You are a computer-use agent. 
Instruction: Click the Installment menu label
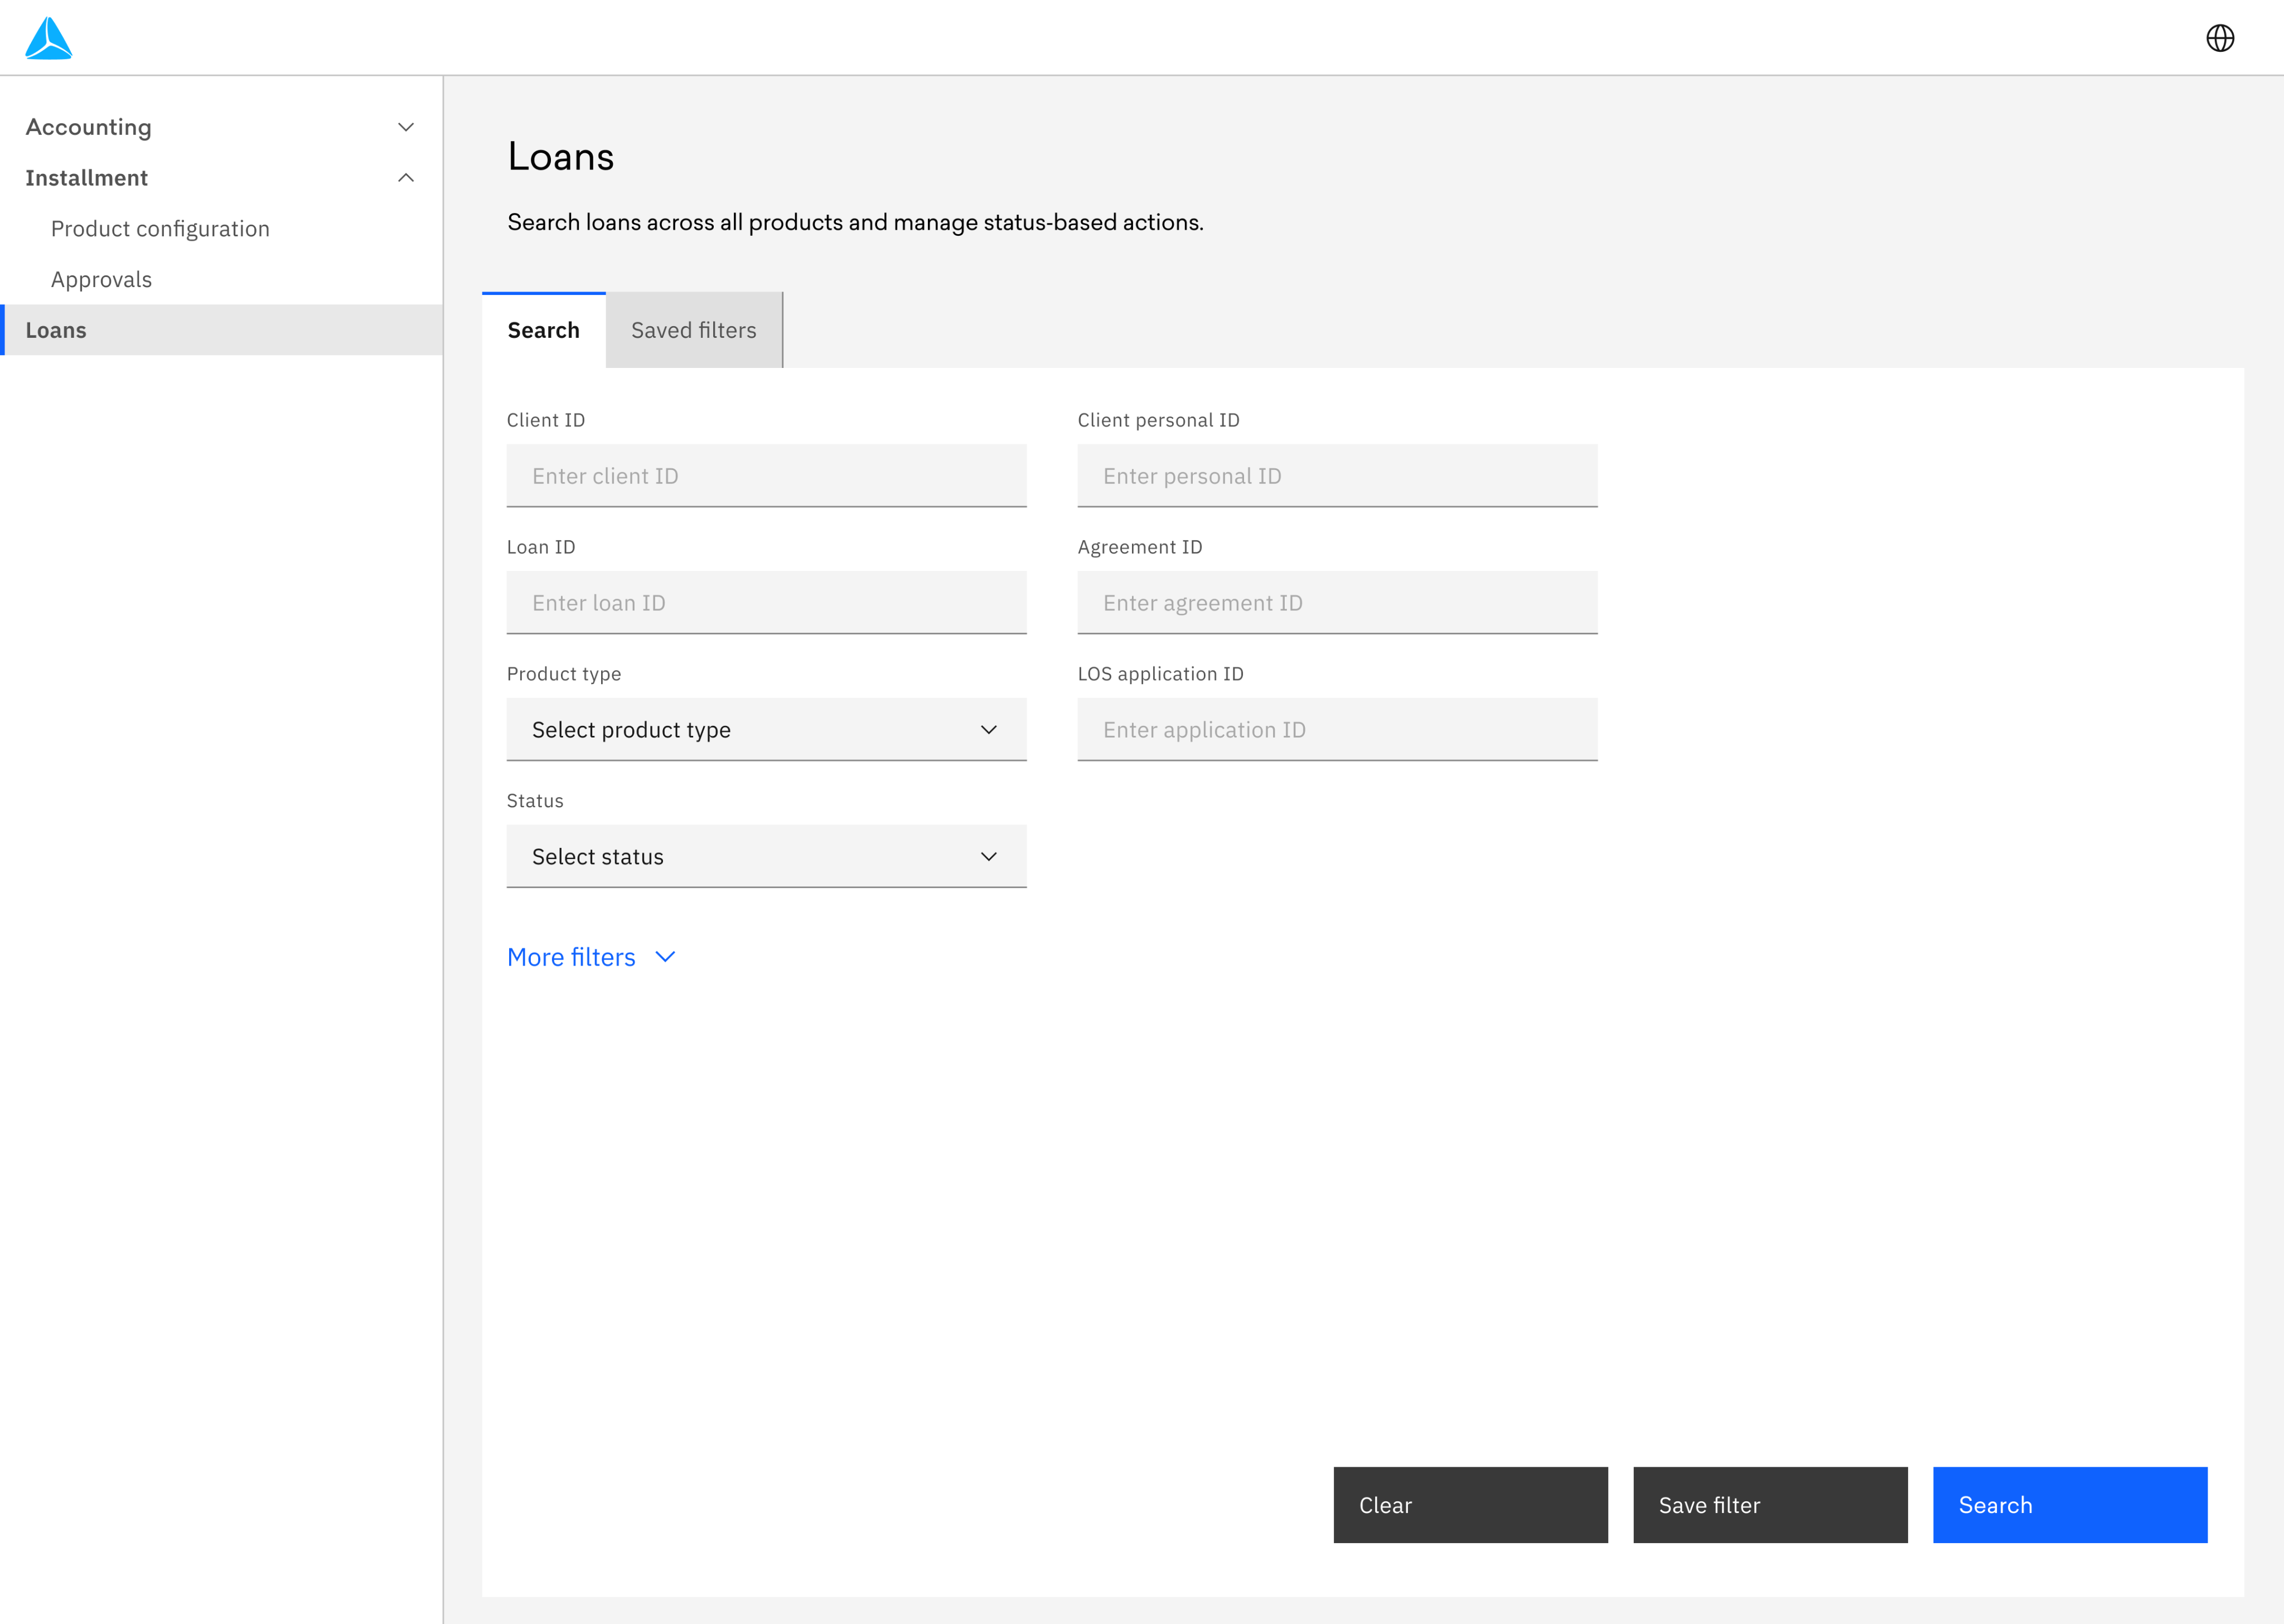pyautogui.click(x=86, y=178)
